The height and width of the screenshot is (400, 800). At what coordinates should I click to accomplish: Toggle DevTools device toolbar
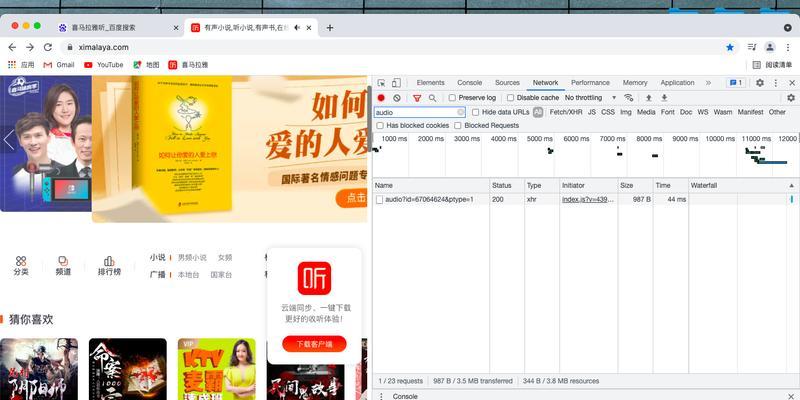click(x=396, y=83)
